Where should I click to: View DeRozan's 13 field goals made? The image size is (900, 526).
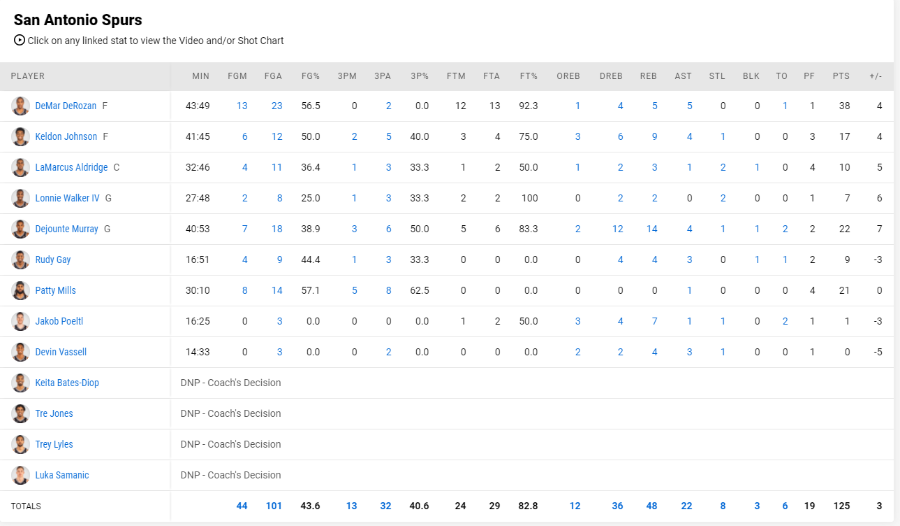(242, 106)
